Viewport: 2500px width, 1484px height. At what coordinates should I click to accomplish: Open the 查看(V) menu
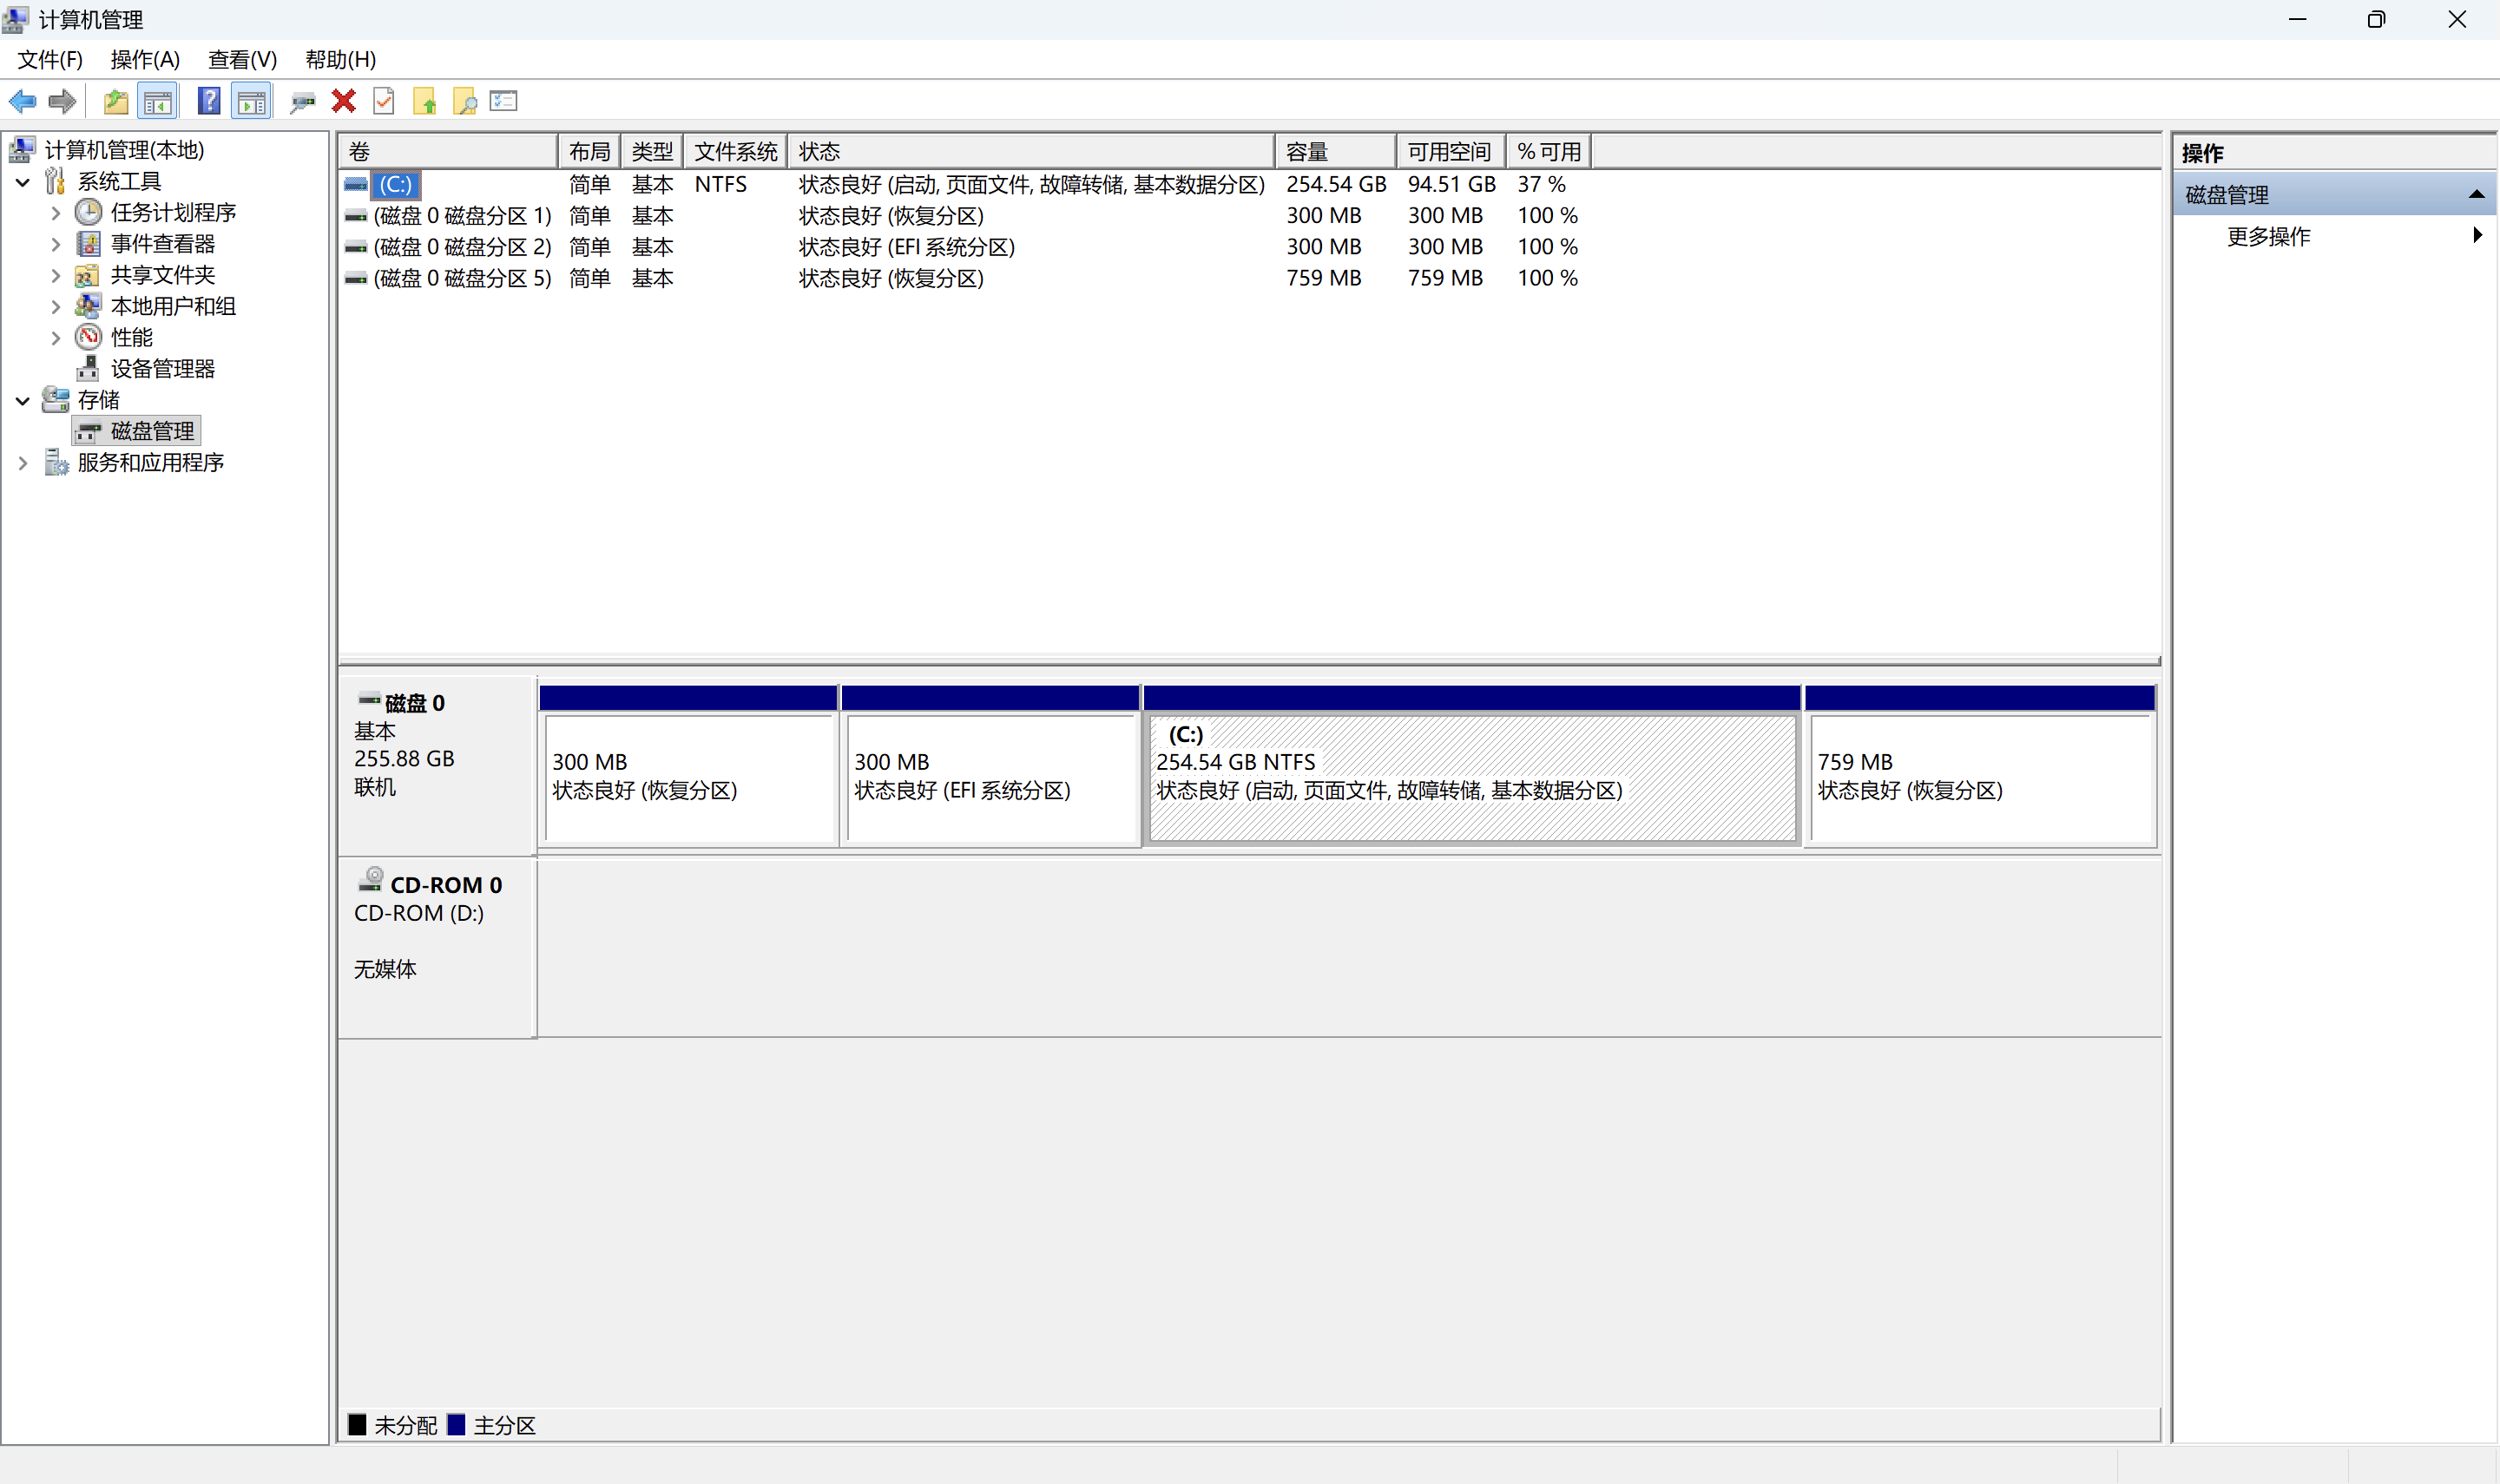pyautogui.click(x=242, y=60)
